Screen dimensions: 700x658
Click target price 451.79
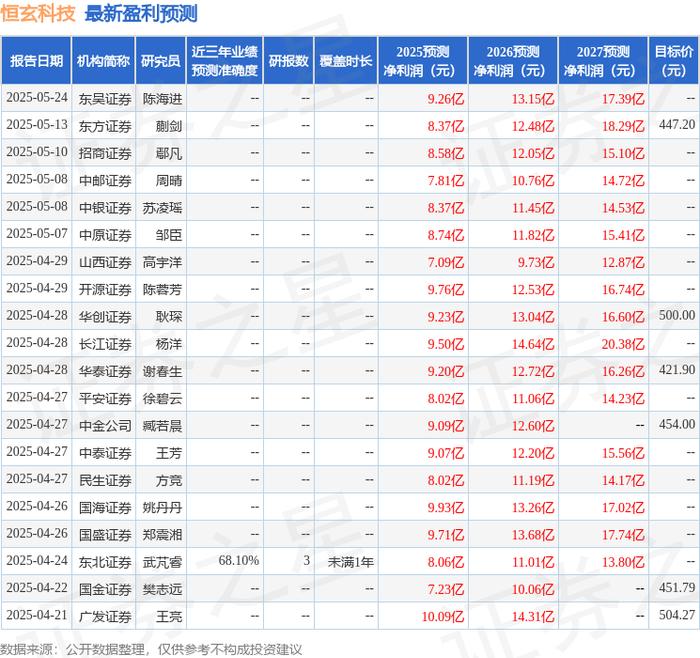tap(677, 587)
